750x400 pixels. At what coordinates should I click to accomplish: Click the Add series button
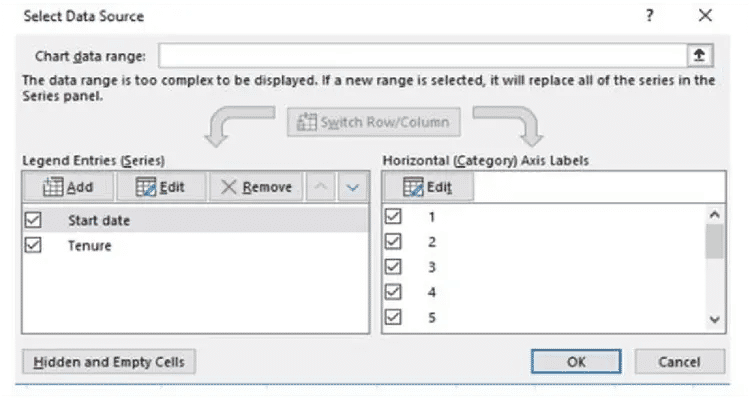pyautogui.click(x=68, y=187)
